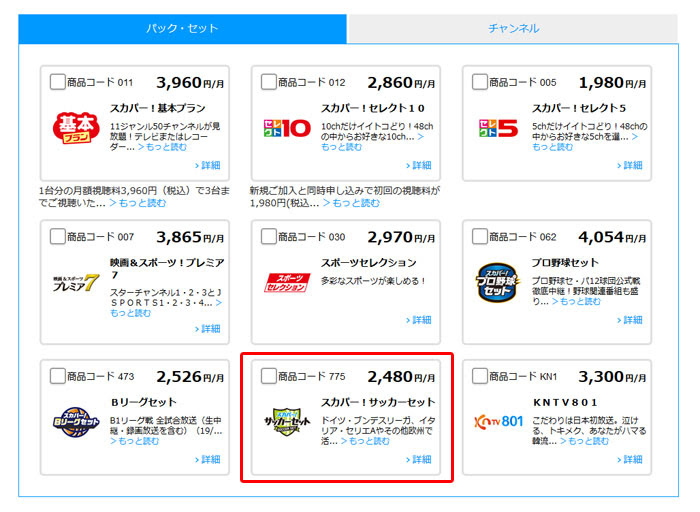Click the 3,865円/月 price
Viewport: 700px width, 512px height.
(190, 237)
